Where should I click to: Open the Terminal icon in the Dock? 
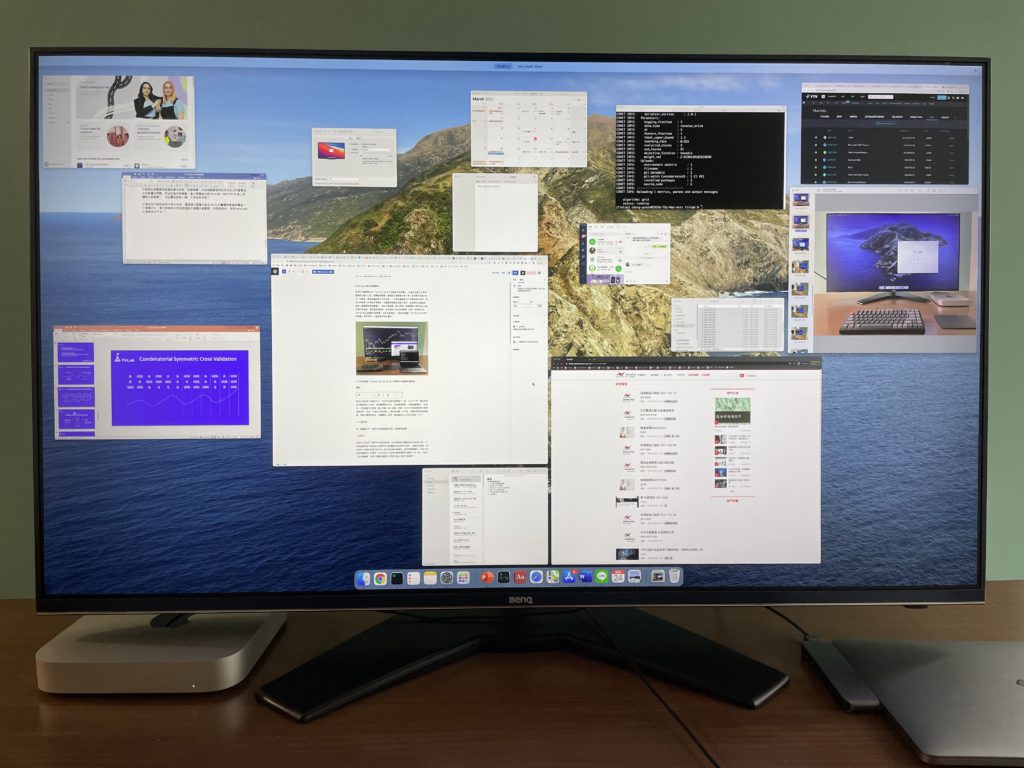click(397, 578)
